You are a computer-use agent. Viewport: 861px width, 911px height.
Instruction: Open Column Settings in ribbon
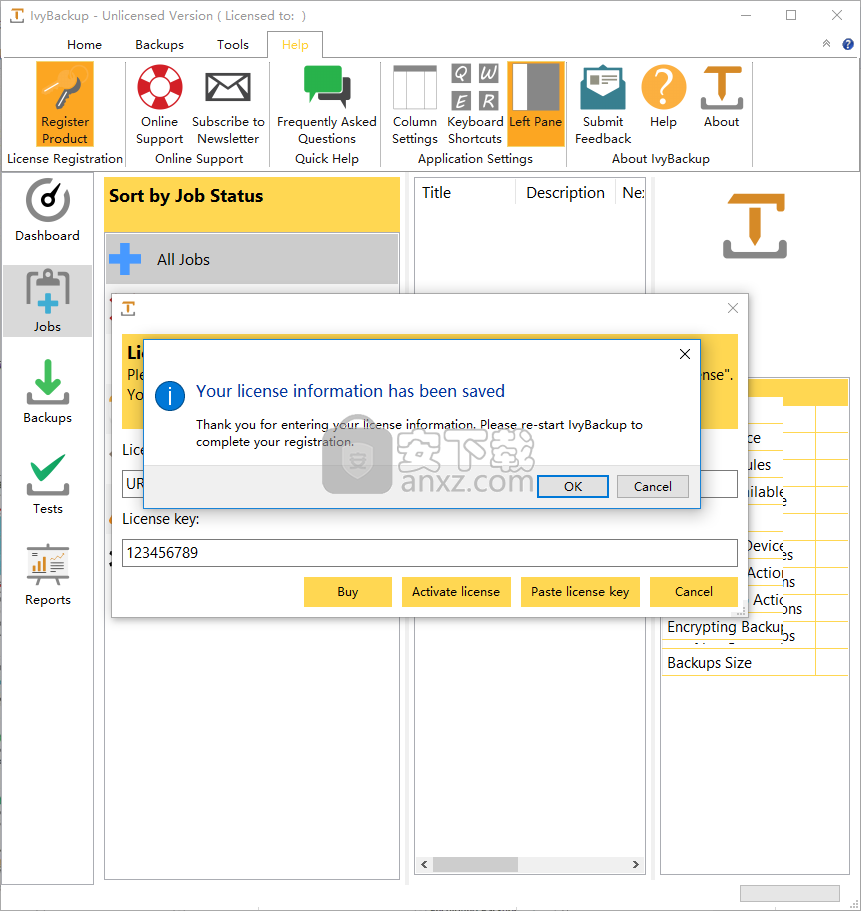pos(415,103)
